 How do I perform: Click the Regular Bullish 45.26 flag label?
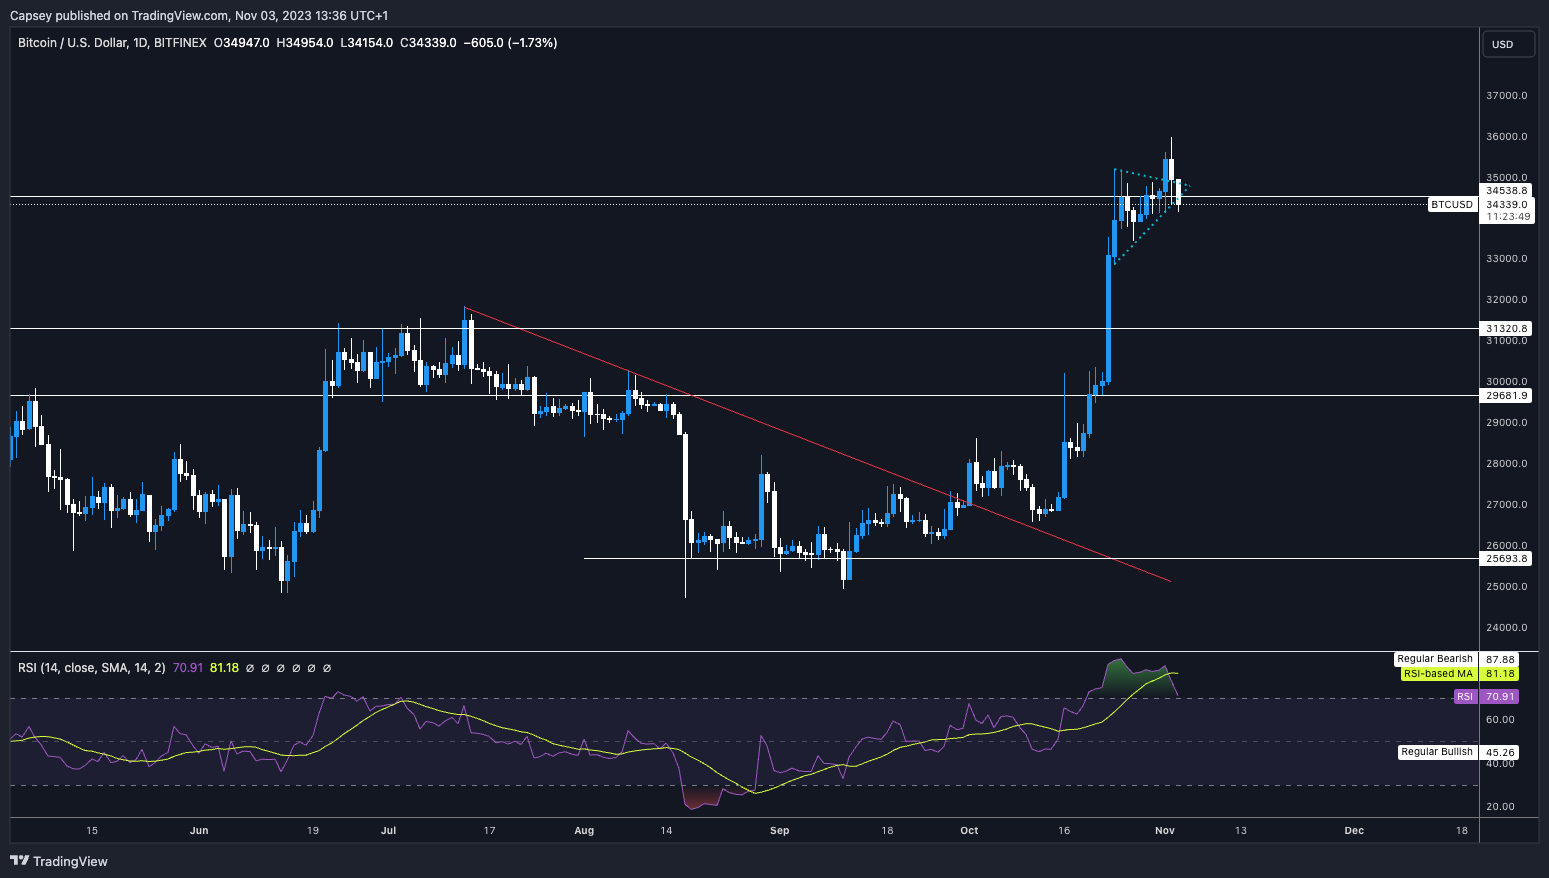tap(1437, 752)
